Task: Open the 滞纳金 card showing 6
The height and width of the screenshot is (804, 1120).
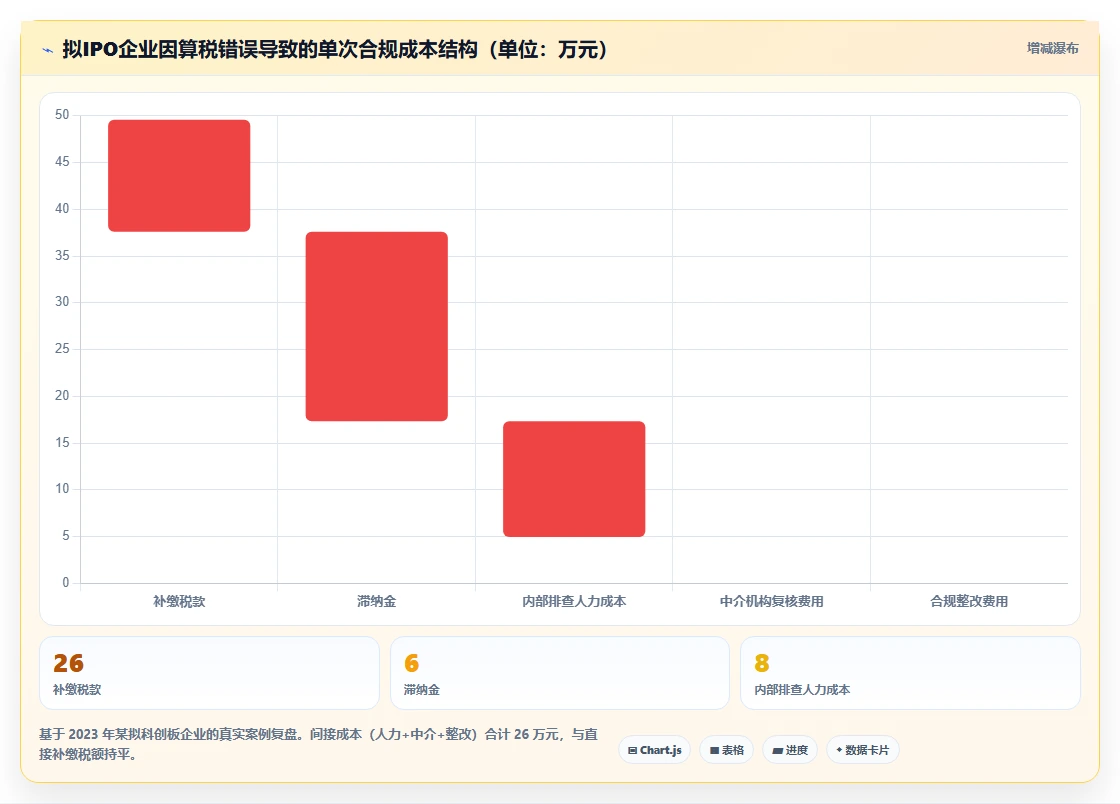Action: 560,673
